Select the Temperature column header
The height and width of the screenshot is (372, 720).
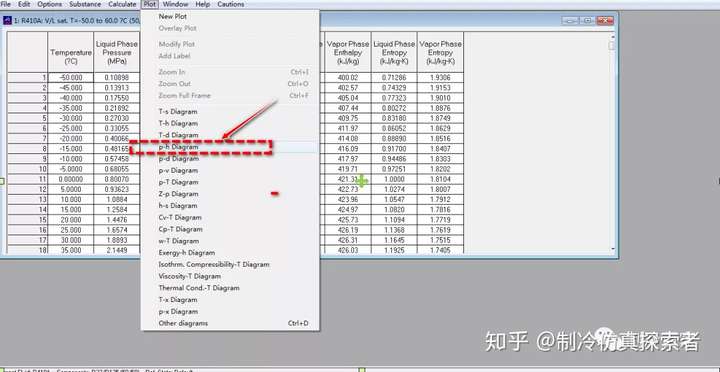coord(71,52)
